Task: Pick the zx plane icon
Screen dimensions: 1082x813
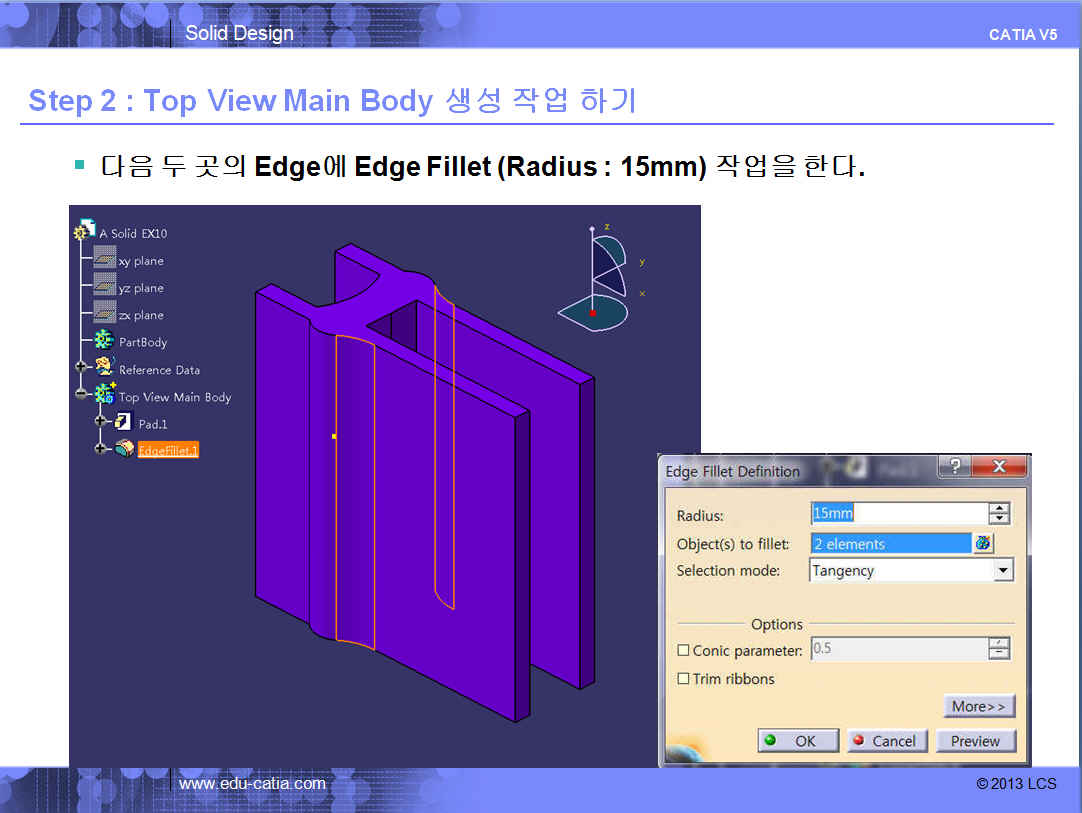Action: 105,314
